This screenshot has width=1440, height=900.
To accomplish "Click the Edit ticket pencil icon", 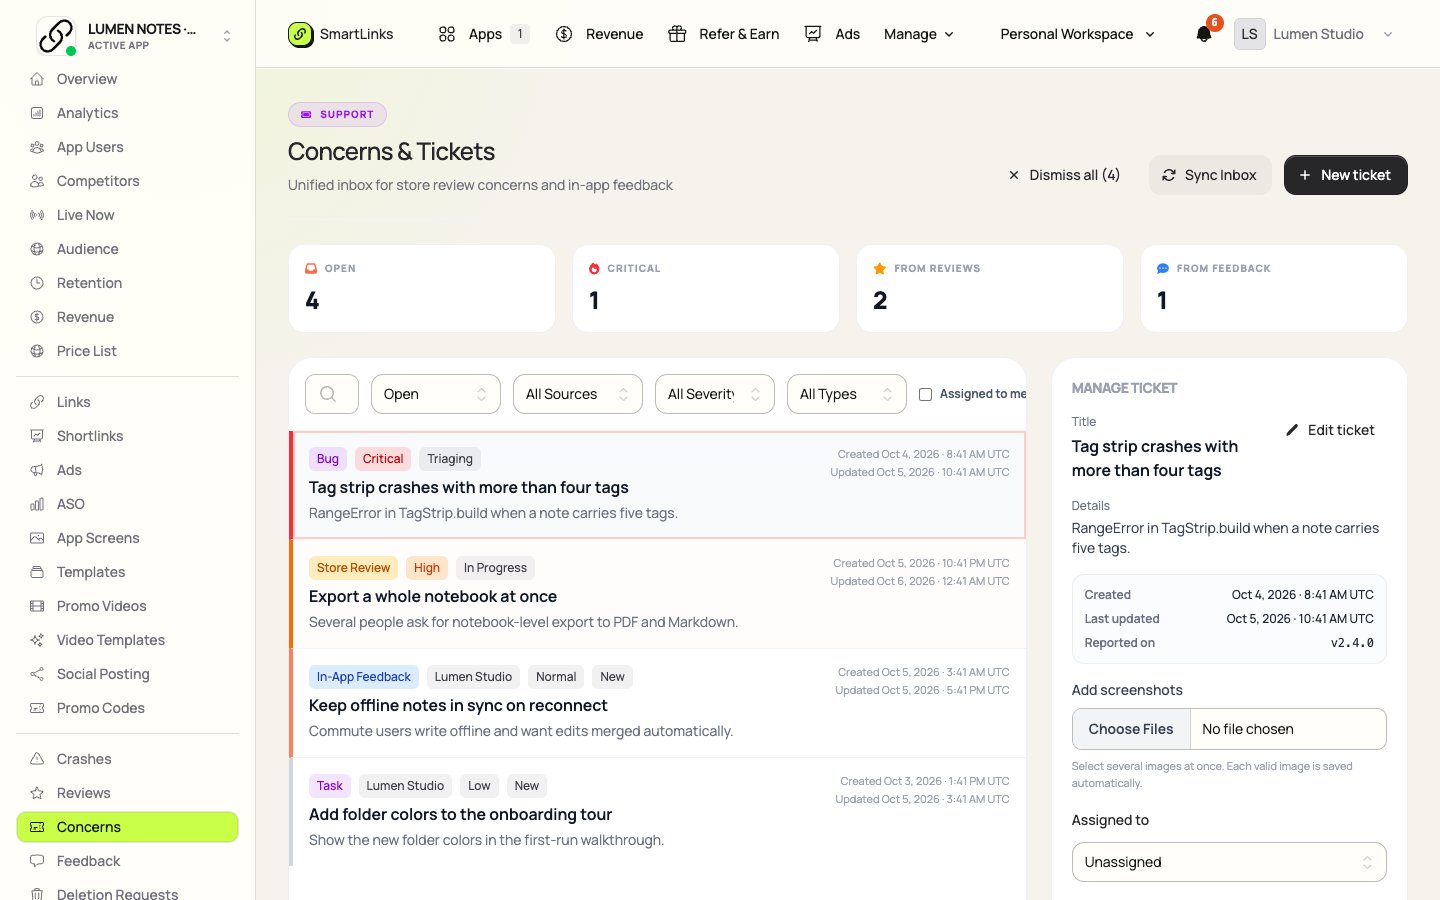I will point(1292,430).
